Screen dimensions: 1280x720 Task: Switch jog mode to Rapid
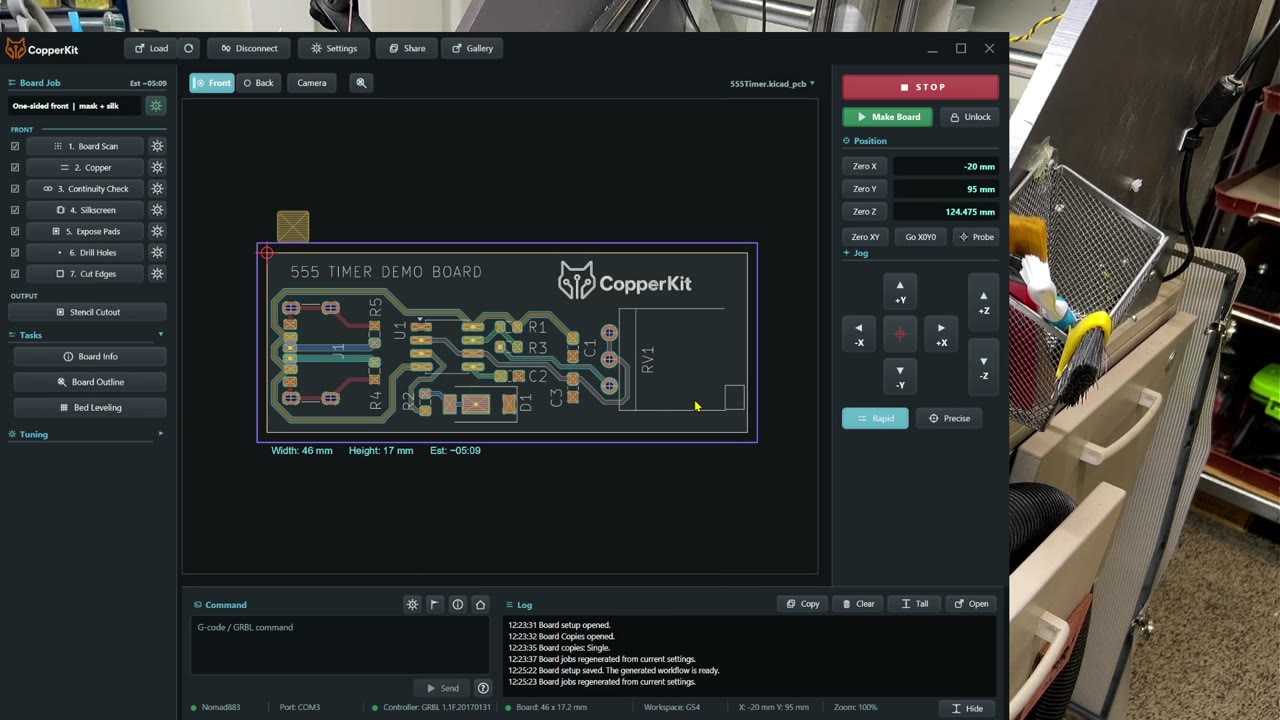click(x=875, y=418)
